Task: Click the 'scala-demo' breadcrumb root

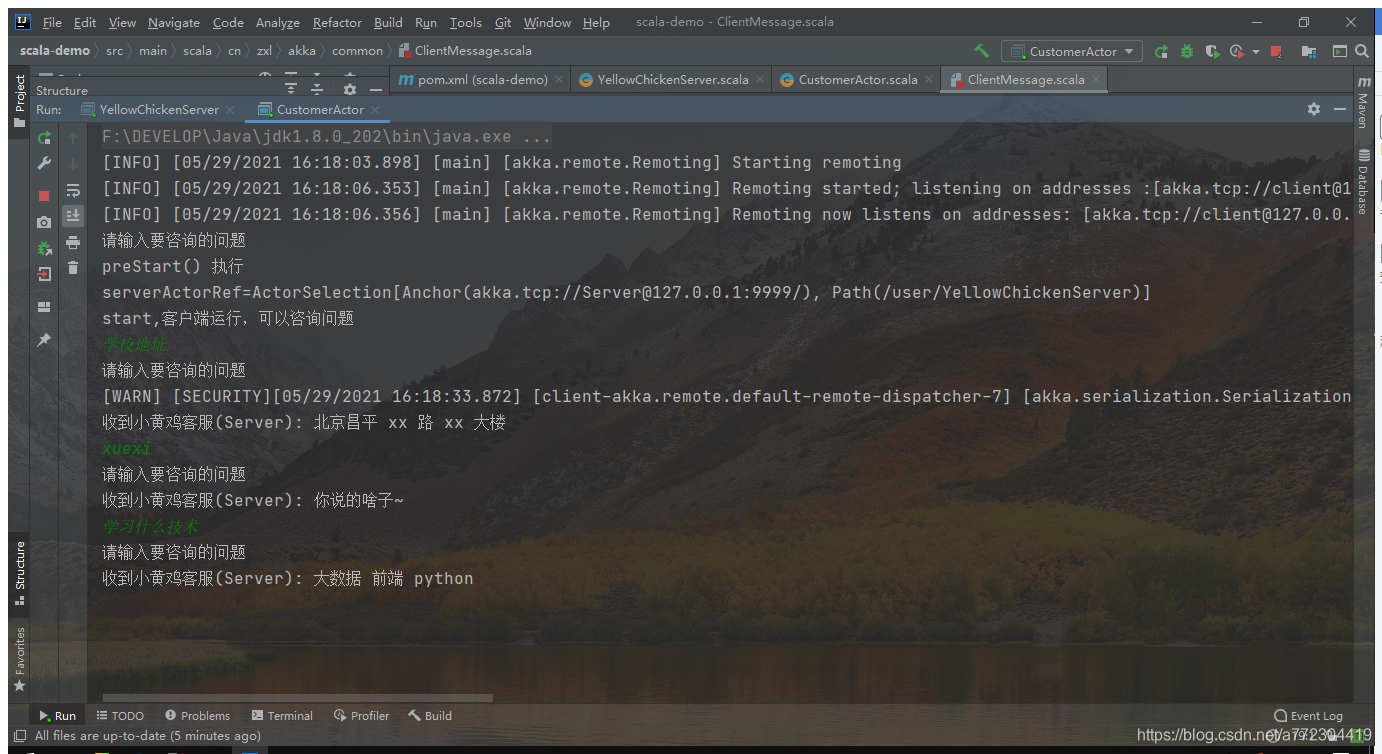Action: (x=55, y=51)
